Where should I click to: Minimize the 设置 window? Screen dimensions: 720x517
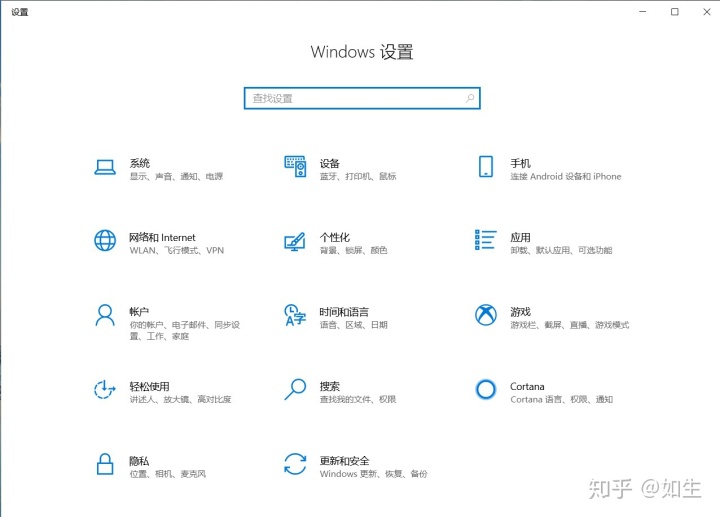642,11
